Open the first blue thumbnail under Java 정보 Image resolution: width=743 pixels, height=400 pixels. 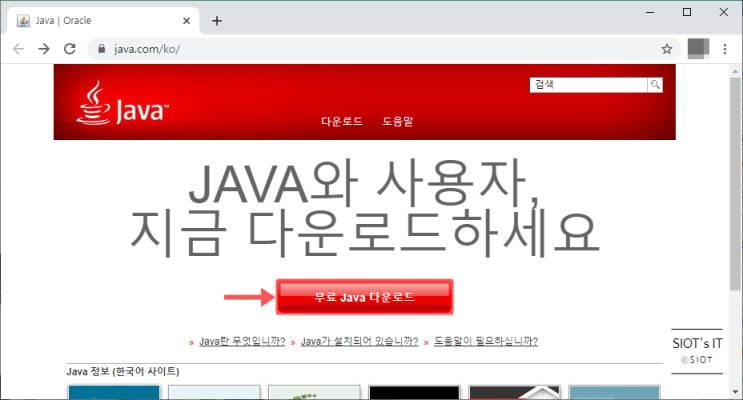pyautogui.click(x=114, y=392)
